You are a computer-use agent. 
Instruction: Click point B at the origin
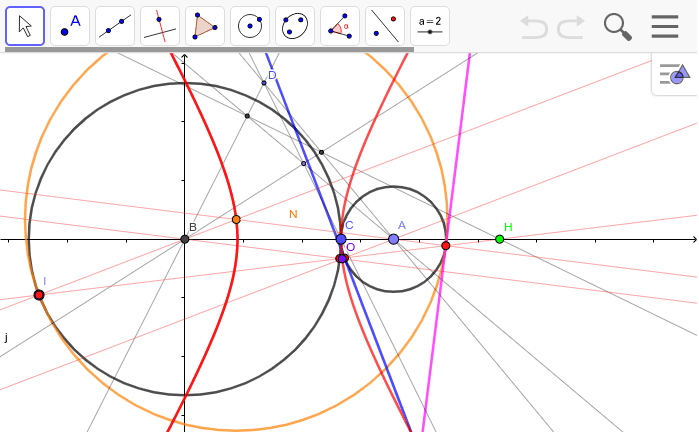click(x=185, y=239)
